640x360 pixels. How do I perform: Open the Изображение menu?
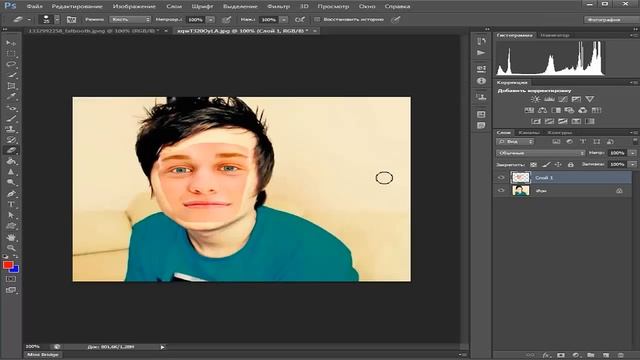134,6
